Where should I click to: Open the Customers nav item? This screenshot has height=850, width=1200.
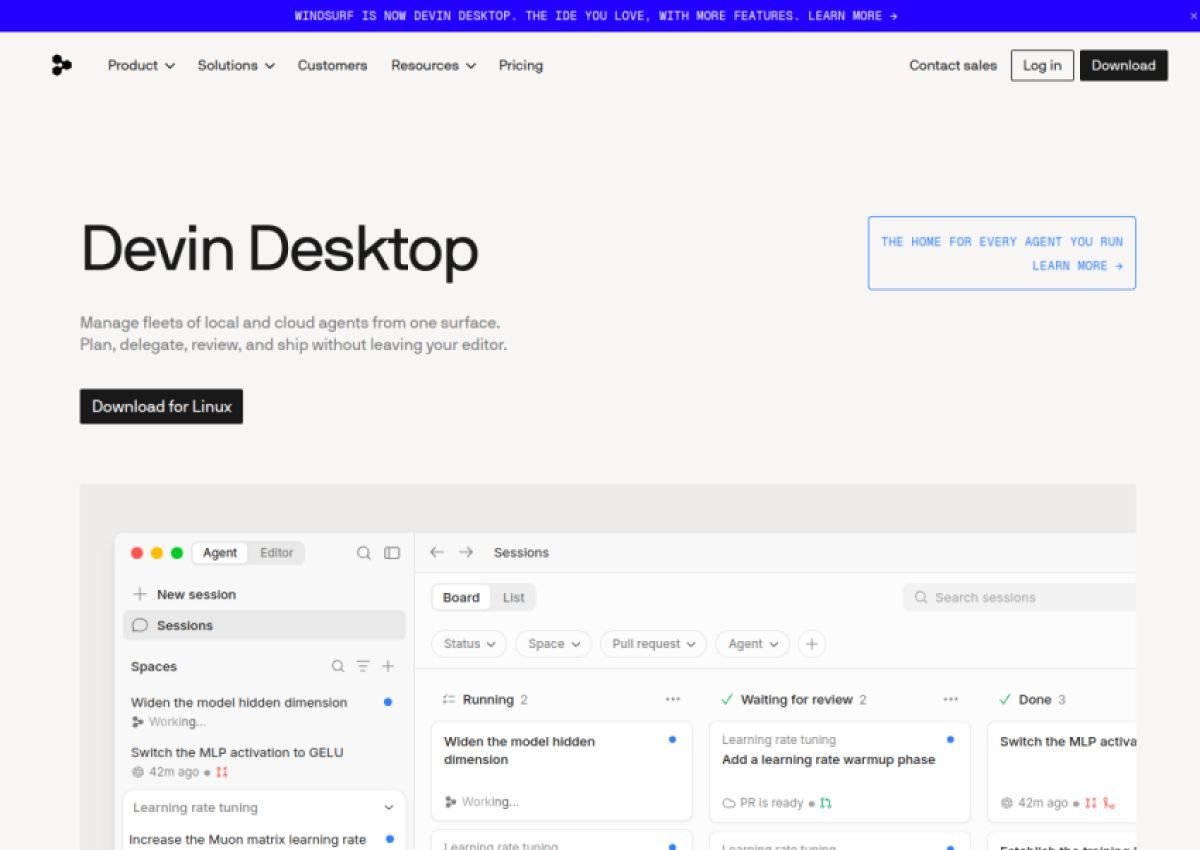coord(332,65)
